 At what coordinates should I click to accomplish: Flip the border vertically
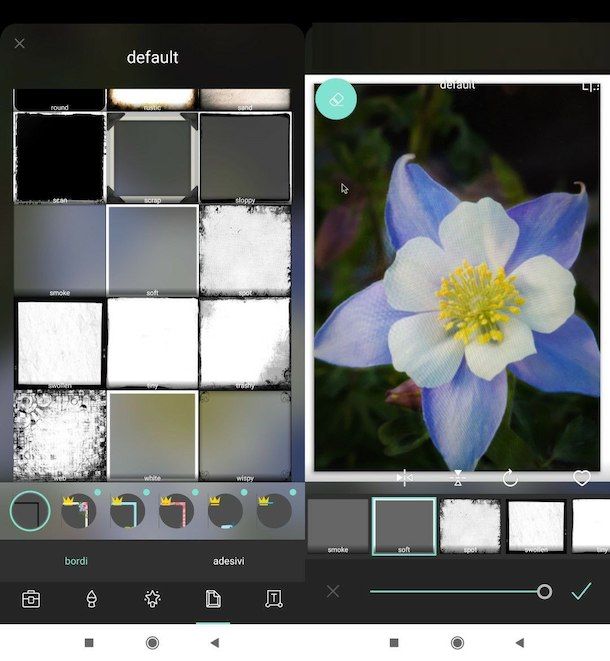pos(457,478)
